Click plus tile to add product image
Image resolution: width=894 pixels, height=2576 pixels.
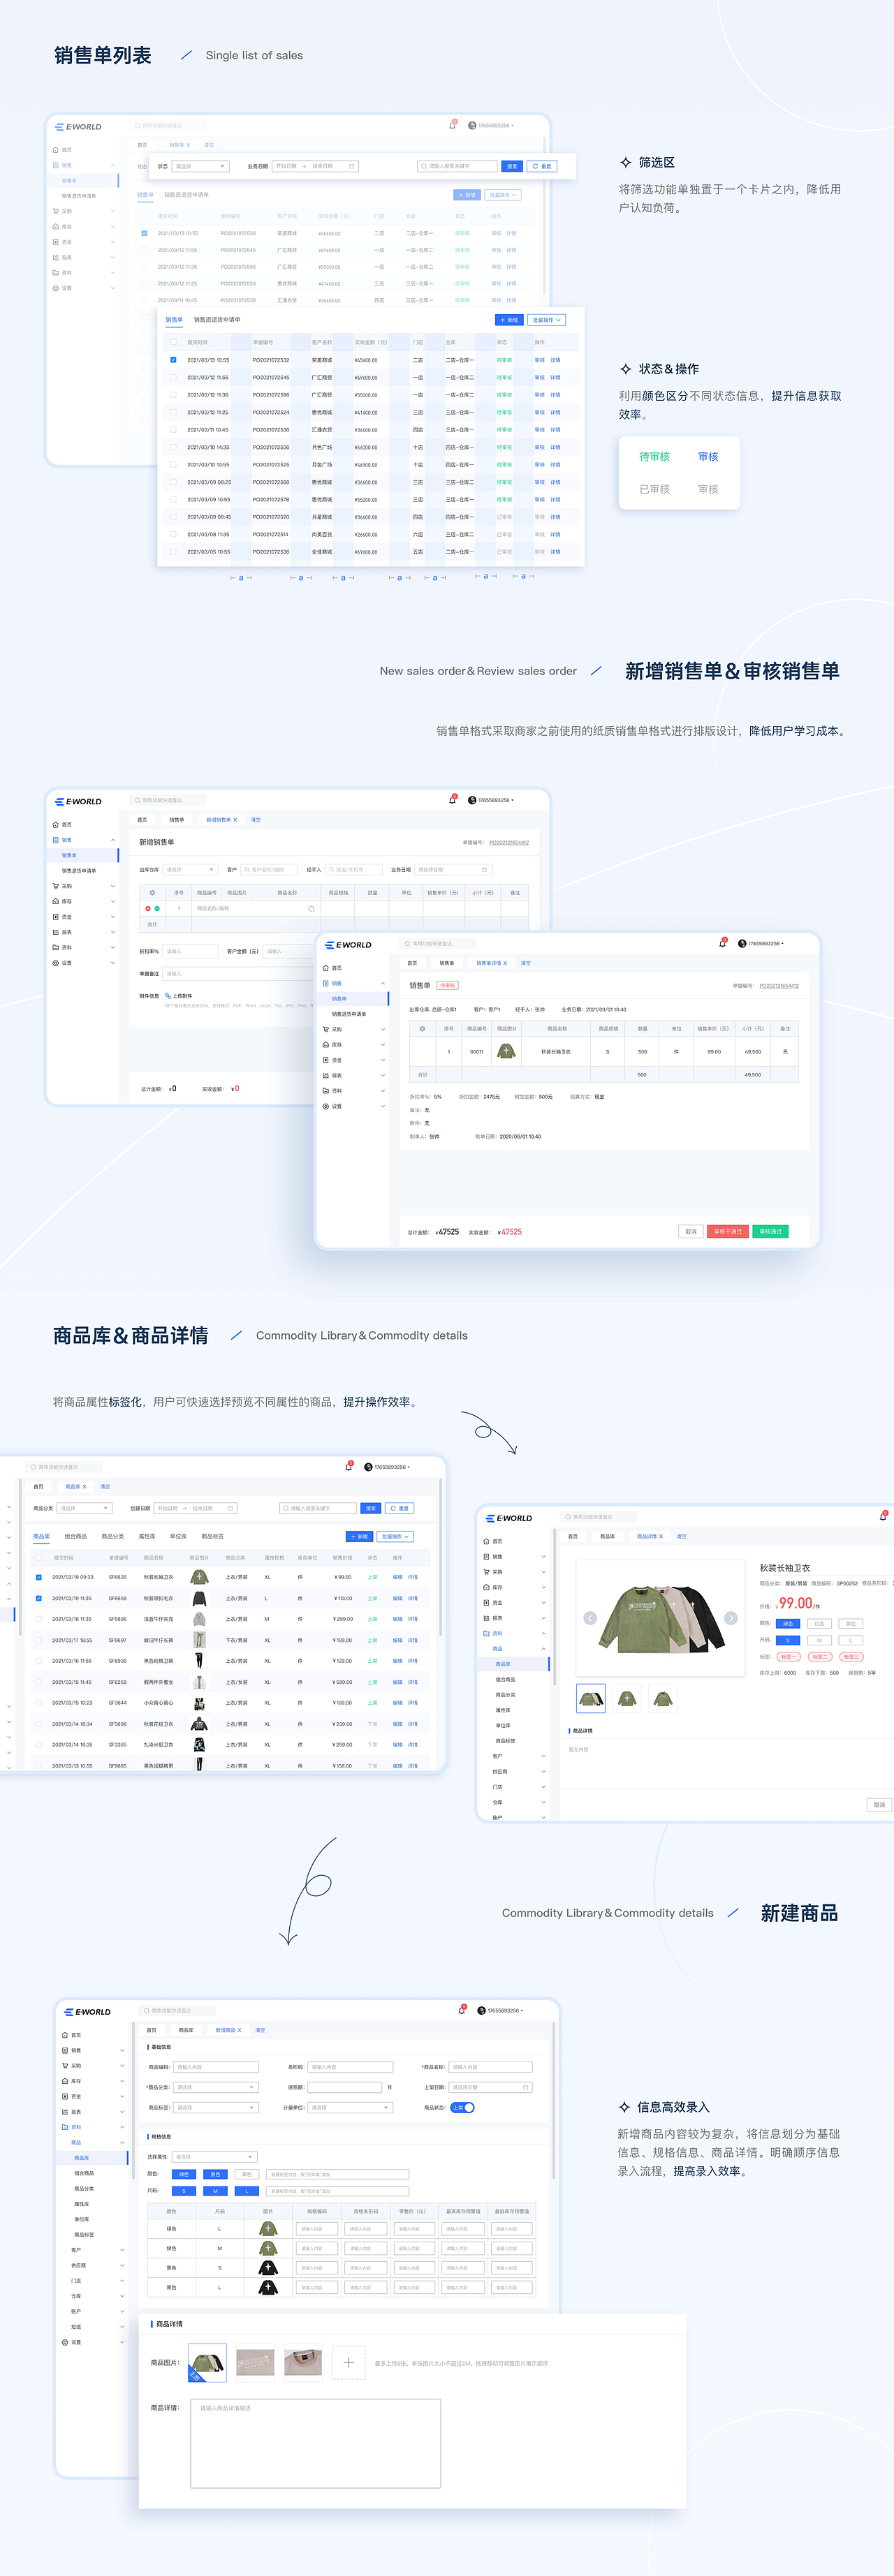point(348,2362)
